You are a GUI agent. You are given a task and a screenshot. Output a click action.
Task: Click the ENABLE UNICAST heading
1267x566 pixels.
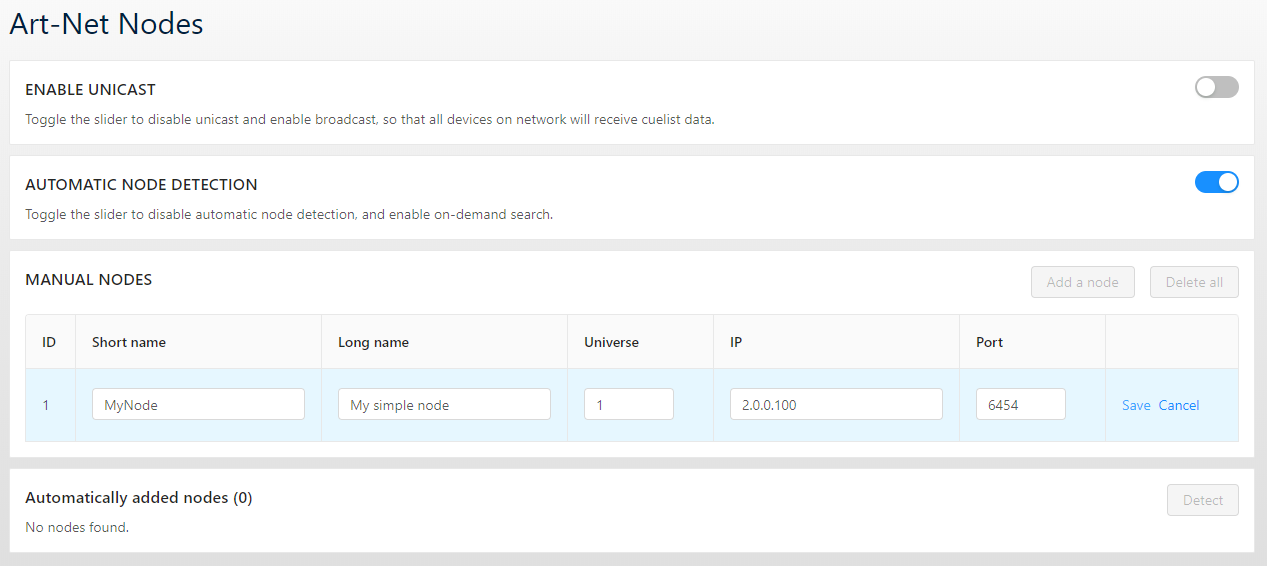[90, 90]
